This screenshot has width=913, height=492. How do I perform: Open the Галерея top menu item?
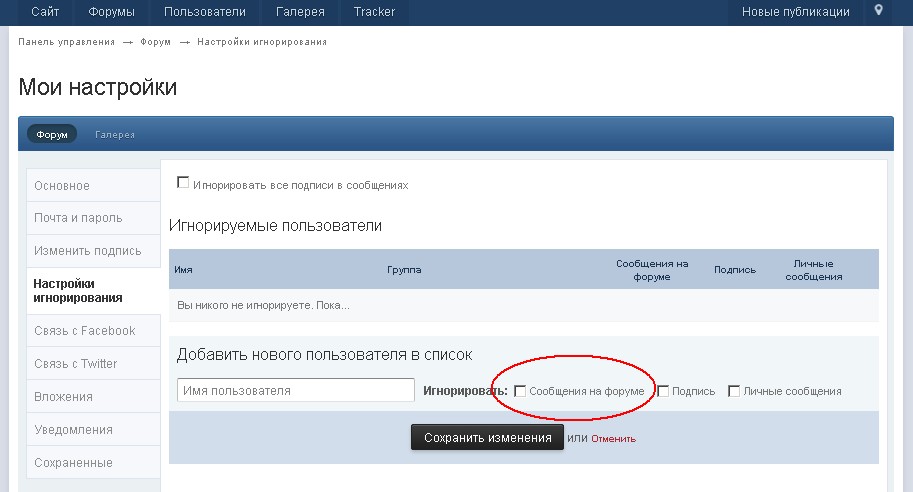[300, 12]
